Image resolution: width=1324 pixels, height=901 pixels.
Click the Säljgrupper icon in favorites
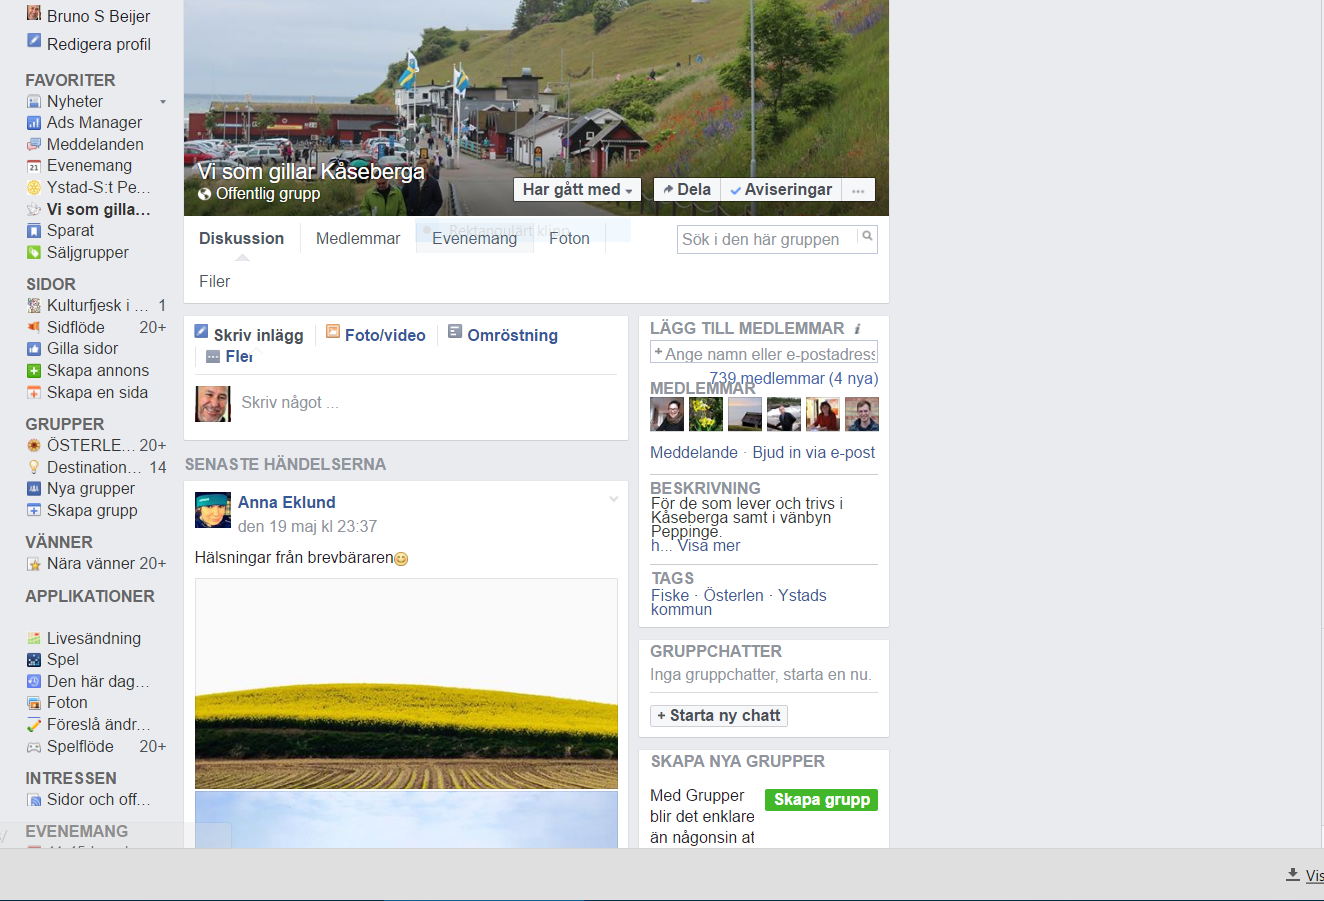click(34, 253)
